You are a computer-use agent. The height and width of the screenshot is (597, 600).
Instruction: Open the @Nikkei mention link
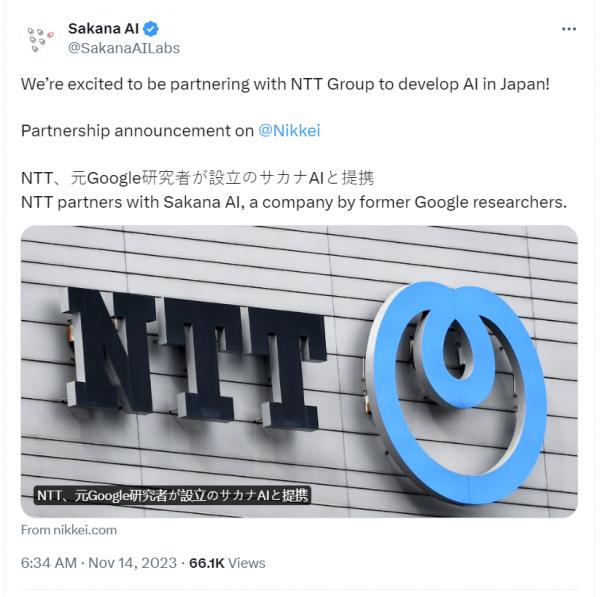[289, 131]
